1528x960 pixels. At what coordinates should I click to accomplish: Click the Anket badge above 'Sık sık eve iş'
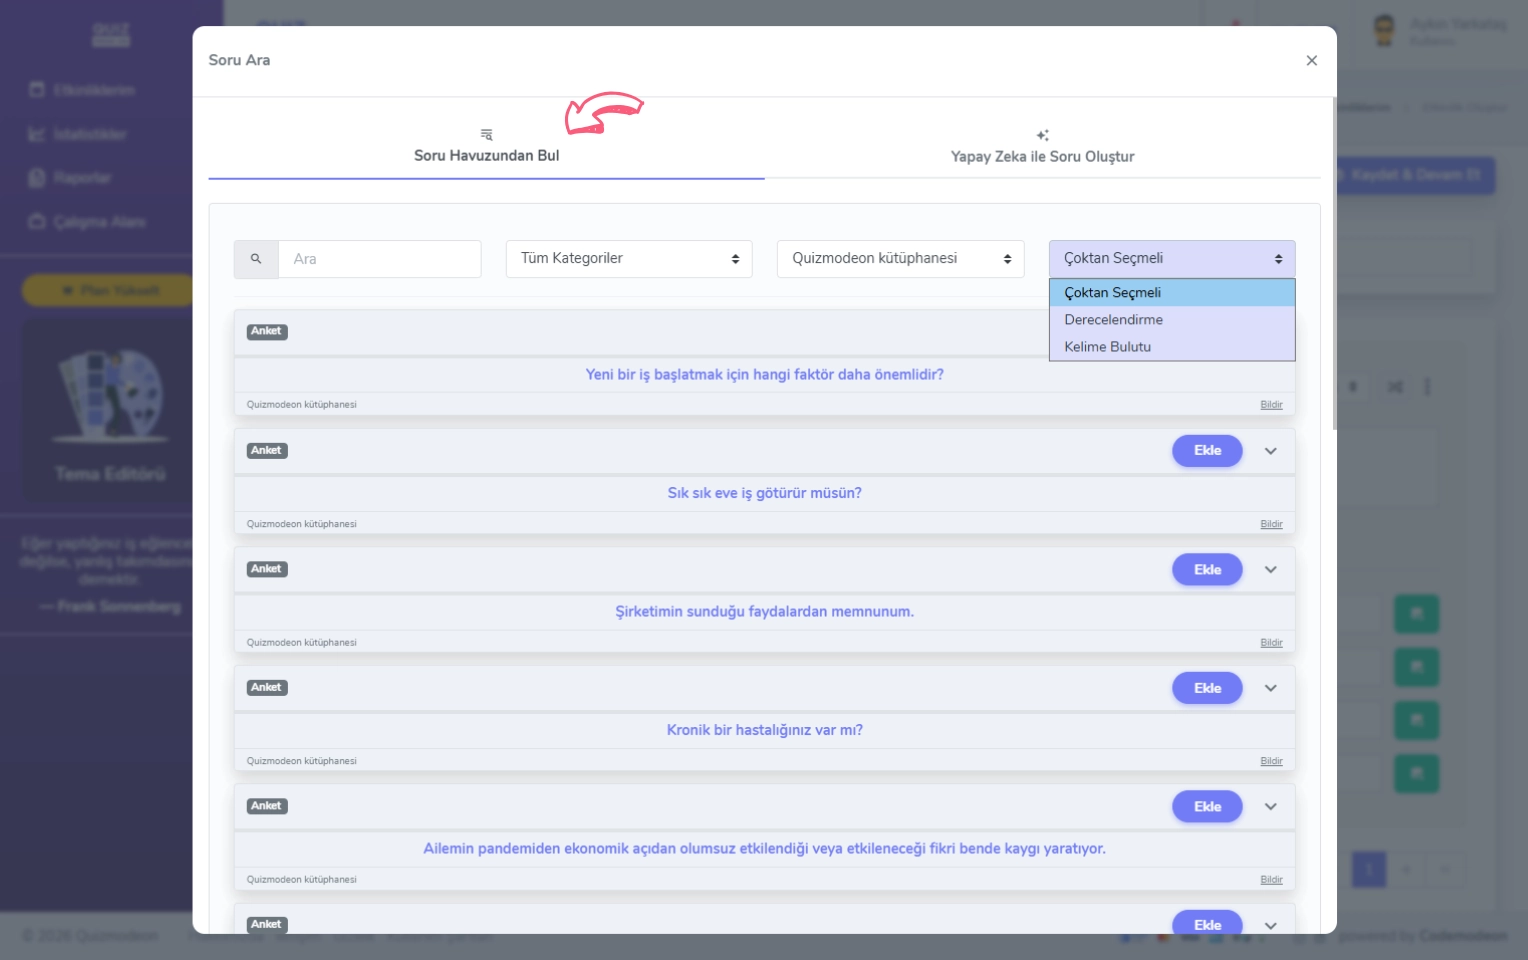click(267, 451)
